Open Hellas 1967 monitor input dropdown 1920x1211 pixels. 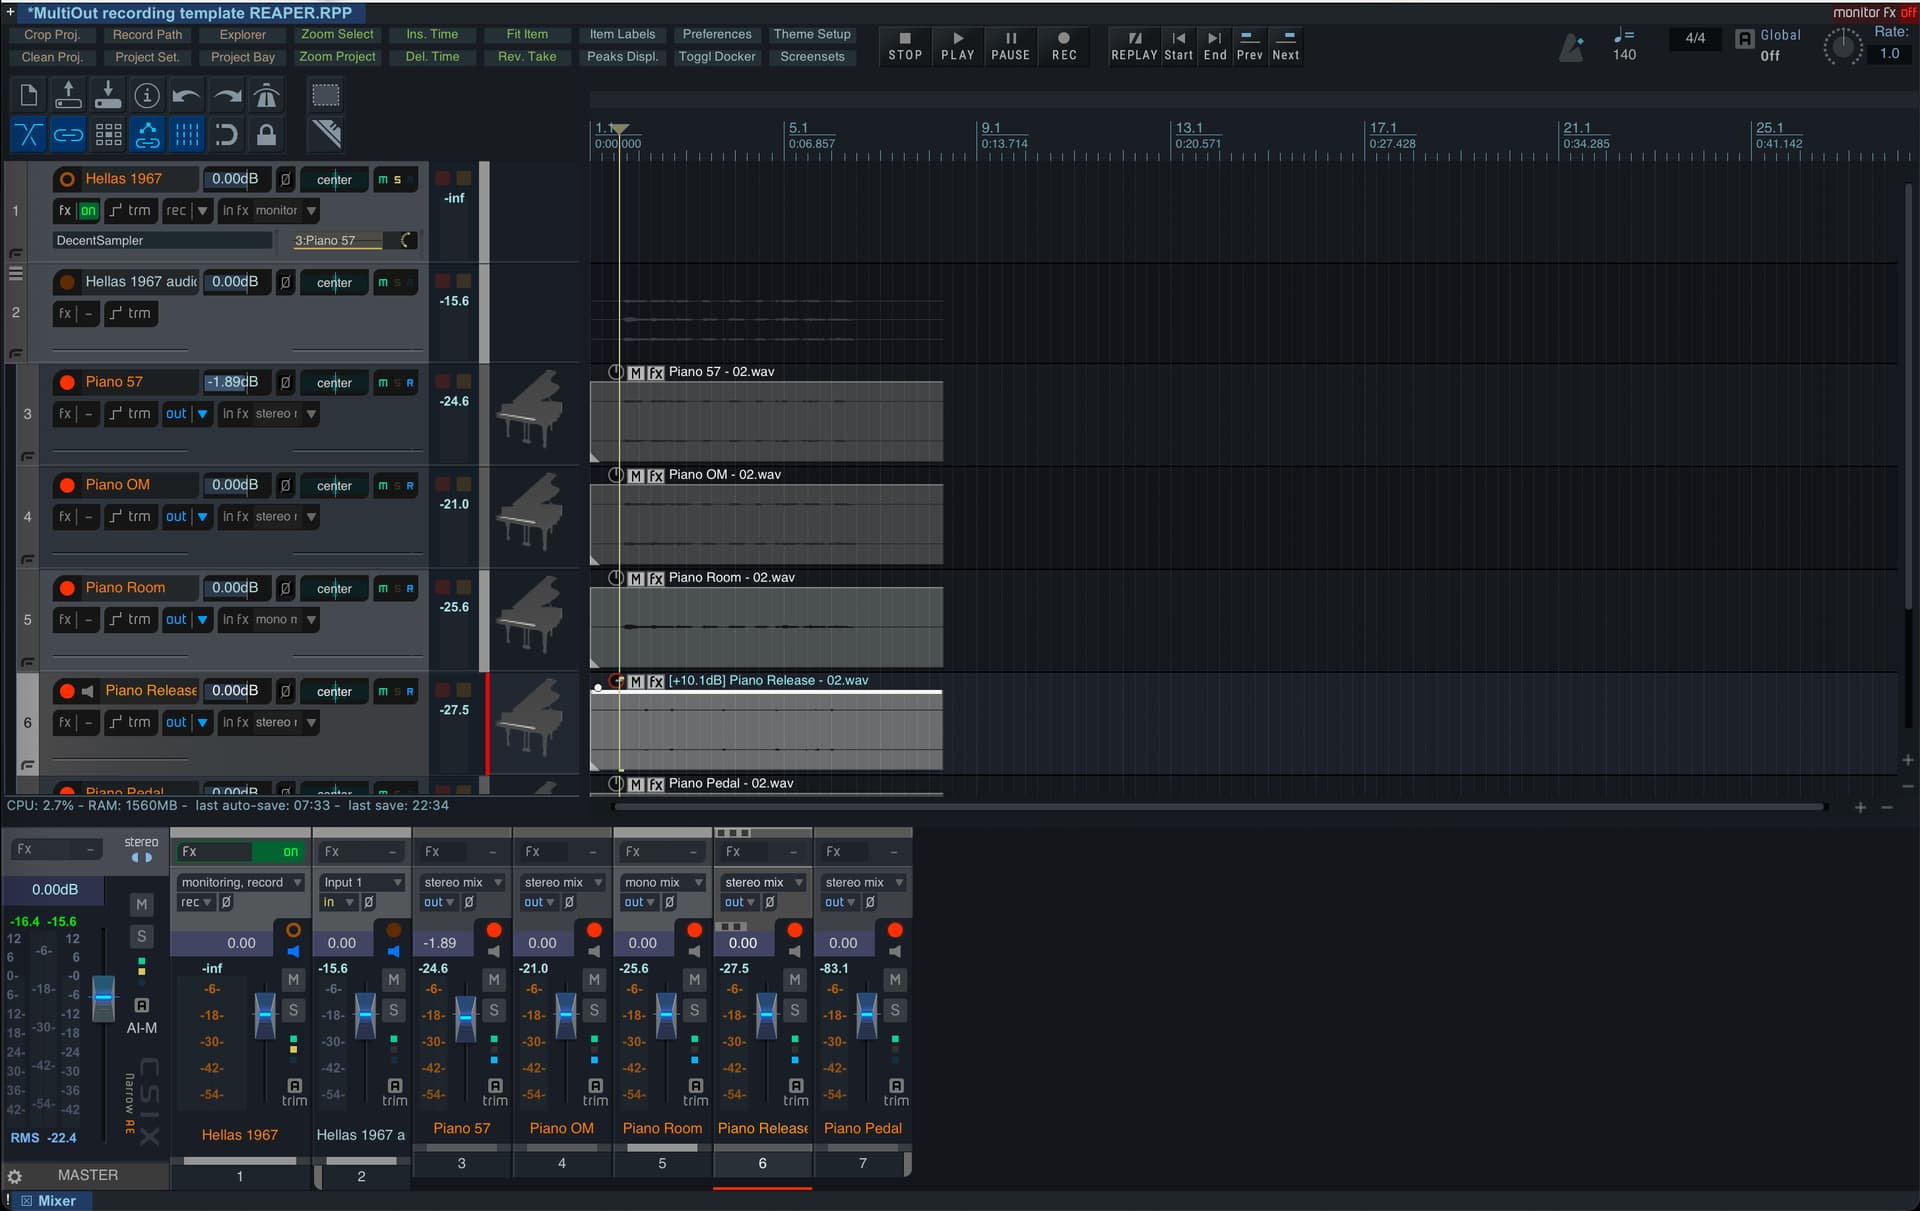312,211
